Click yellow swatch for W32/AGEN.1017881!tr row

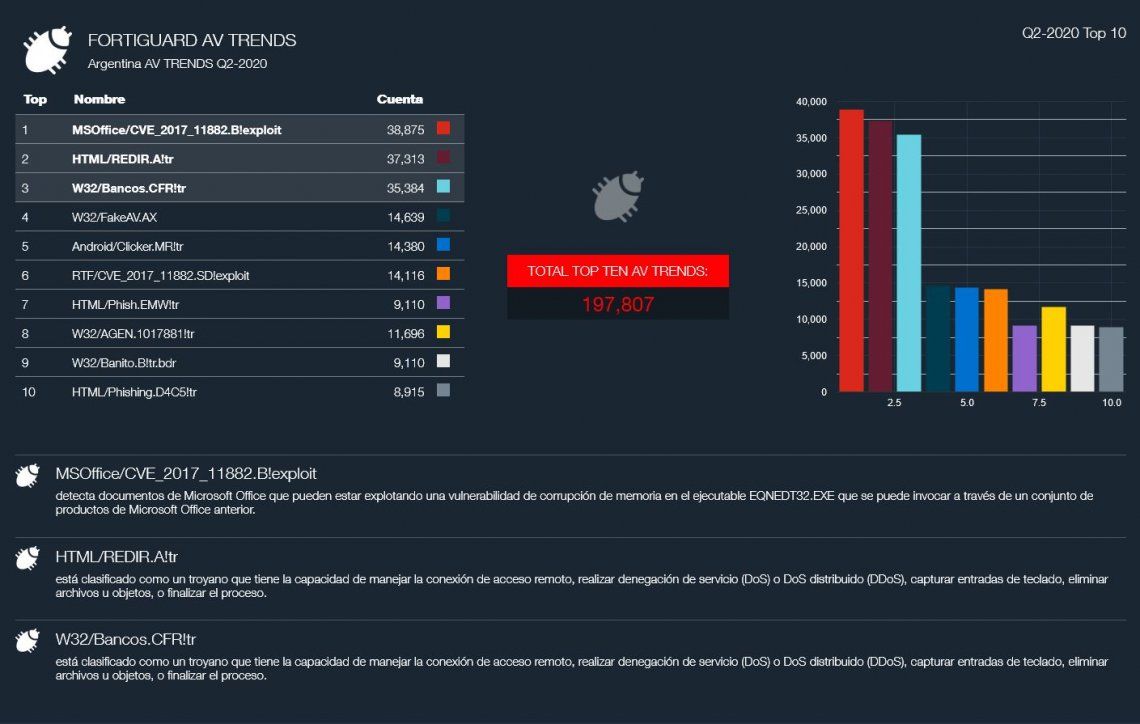pos(444,332)
